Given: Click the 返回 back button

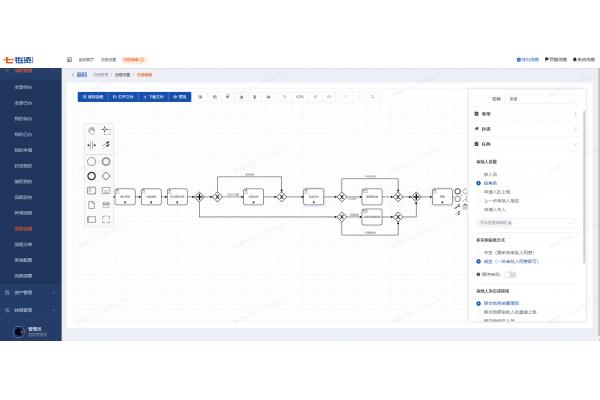Looking at the screenshot, I should click(x=79, y=74).
